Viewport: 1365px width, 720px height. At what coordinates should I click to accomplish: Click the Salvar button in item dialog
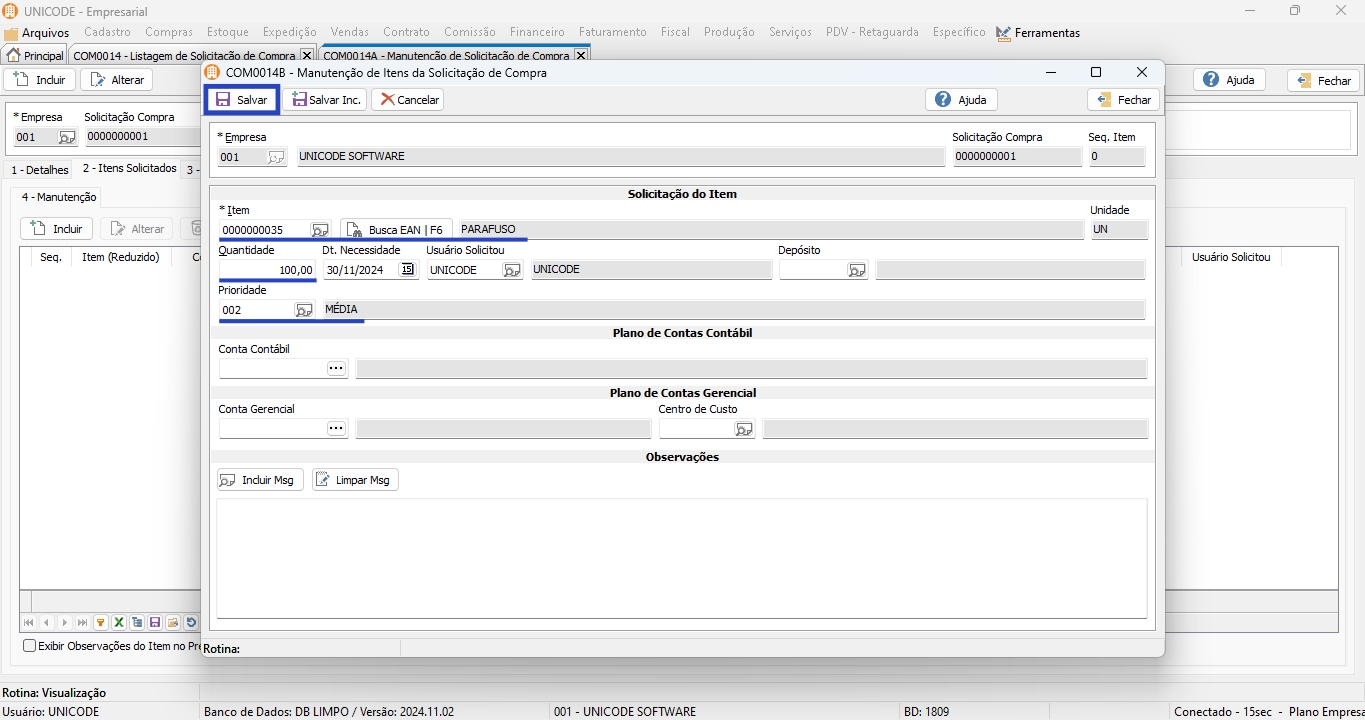242,100
